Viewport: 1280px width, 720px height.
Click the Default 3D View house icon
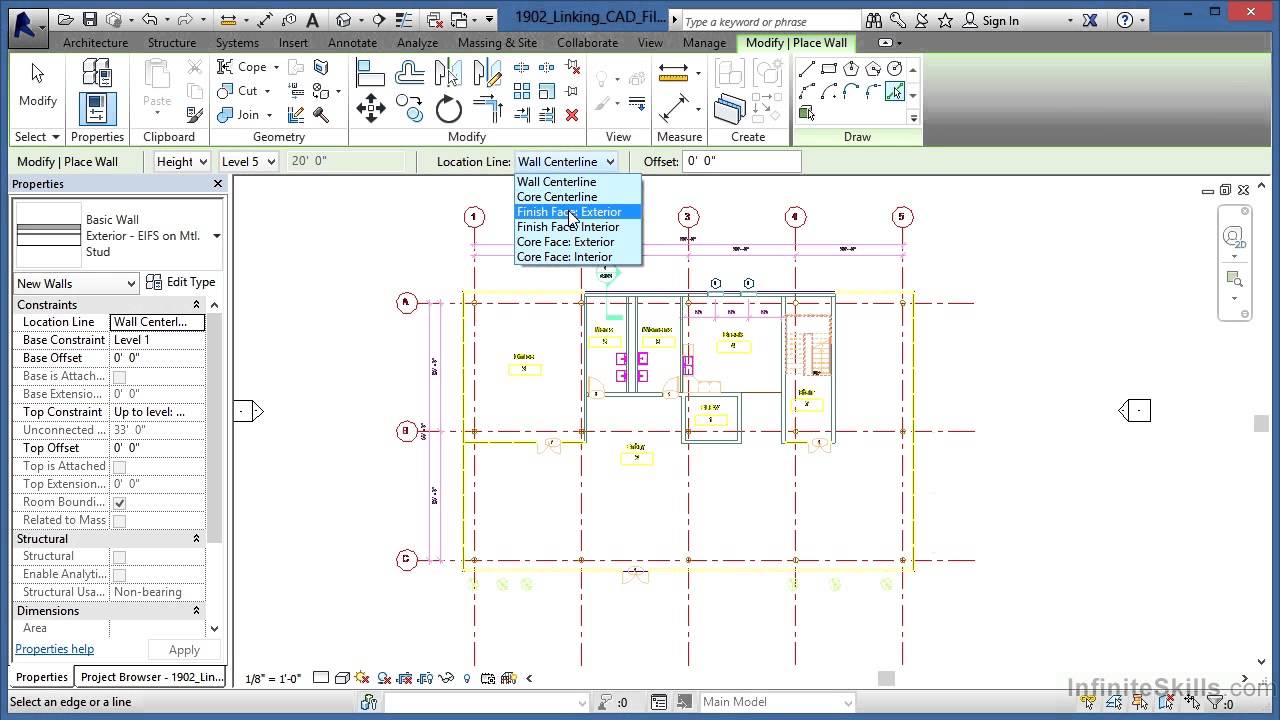pos(344,19)
